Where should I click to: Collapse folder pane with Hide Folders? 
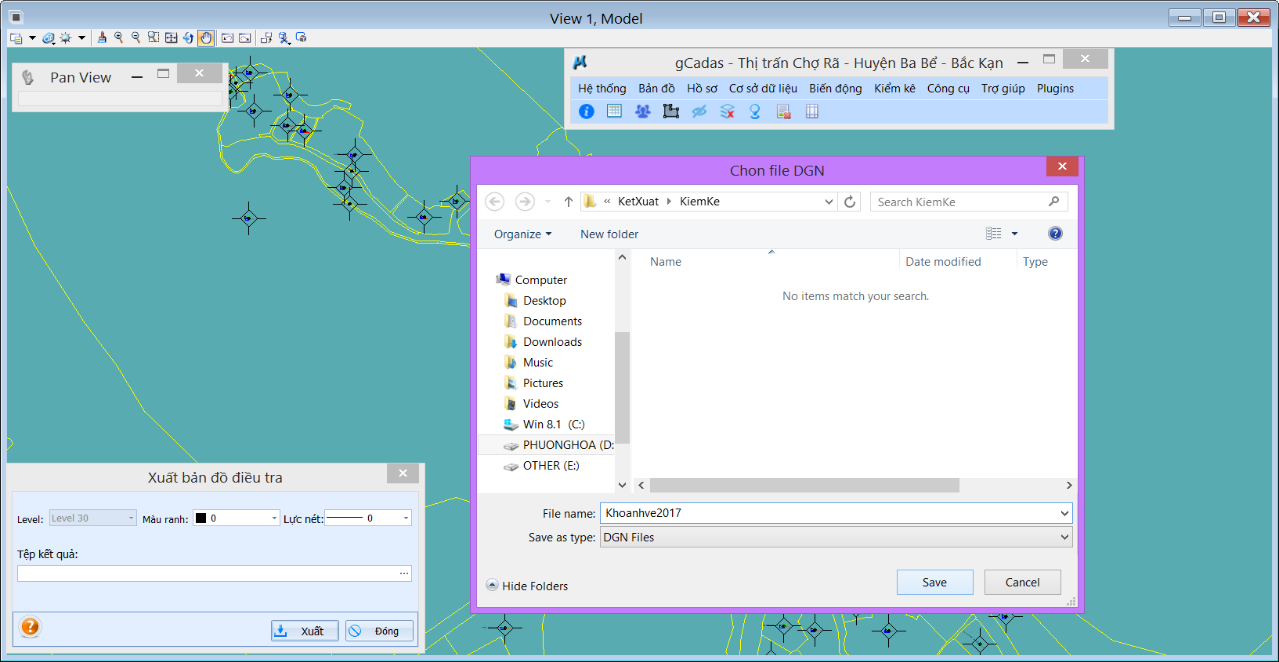click(526, 586)
